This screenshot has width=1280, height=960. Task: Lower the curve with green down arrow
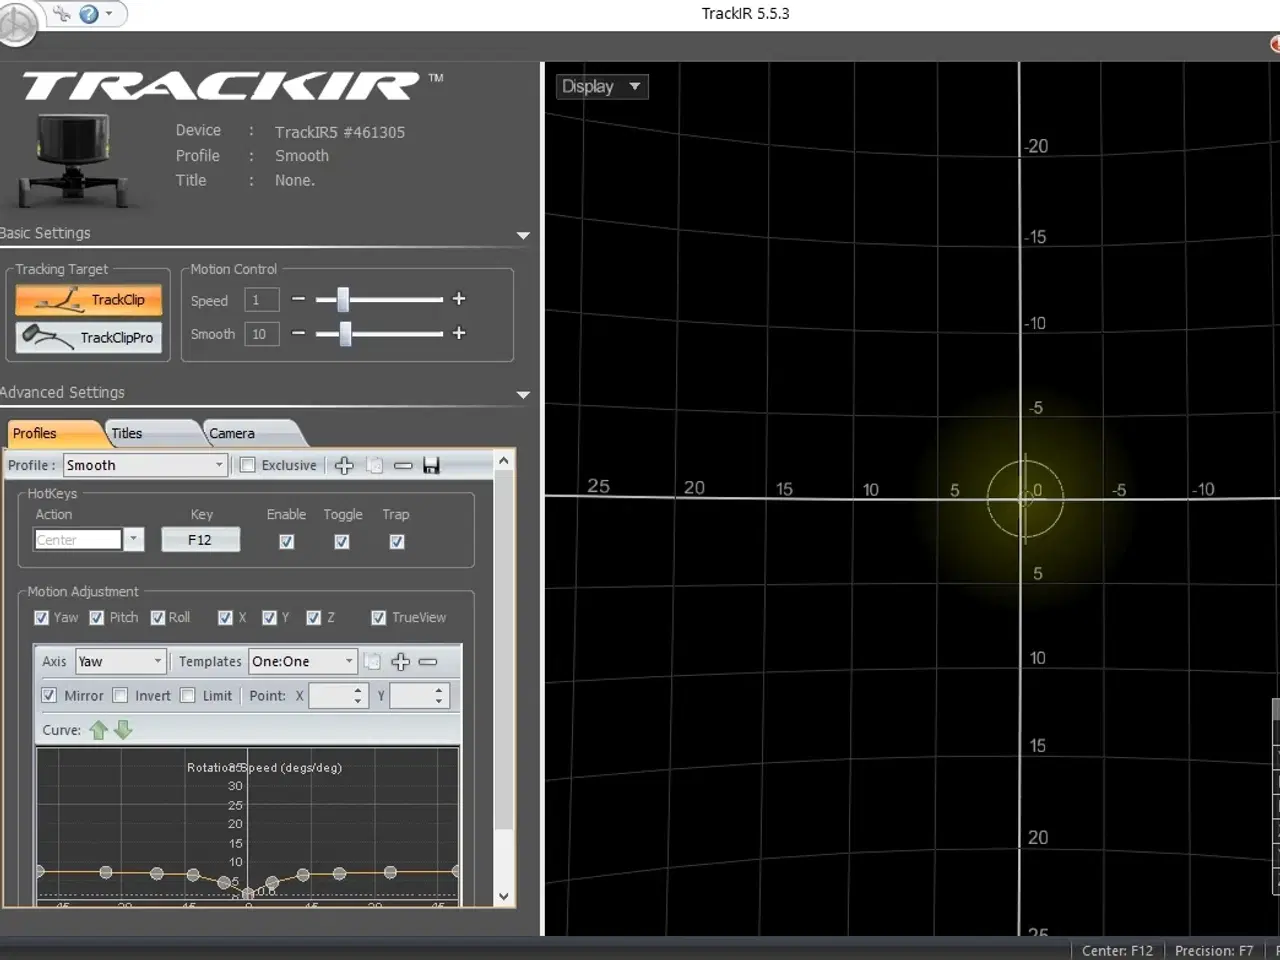point(123,730)
